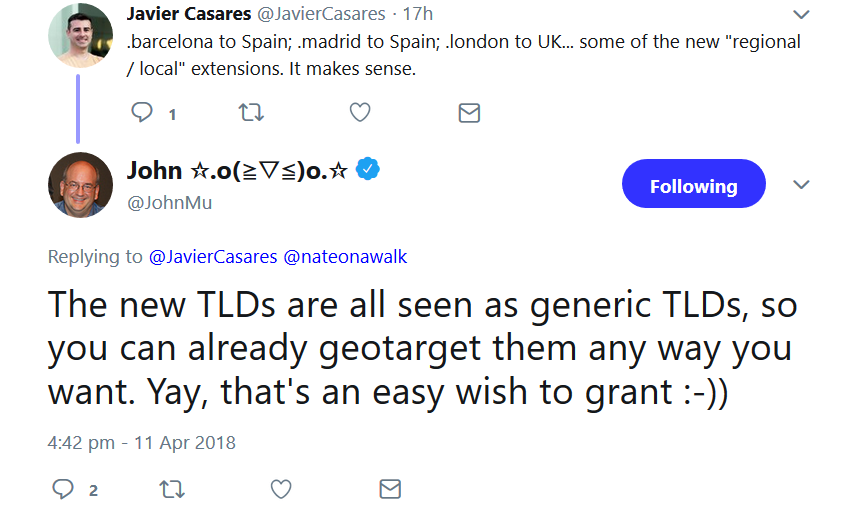
Task: Reply to John's tweet about TLDs
Action: click(64, 489)
